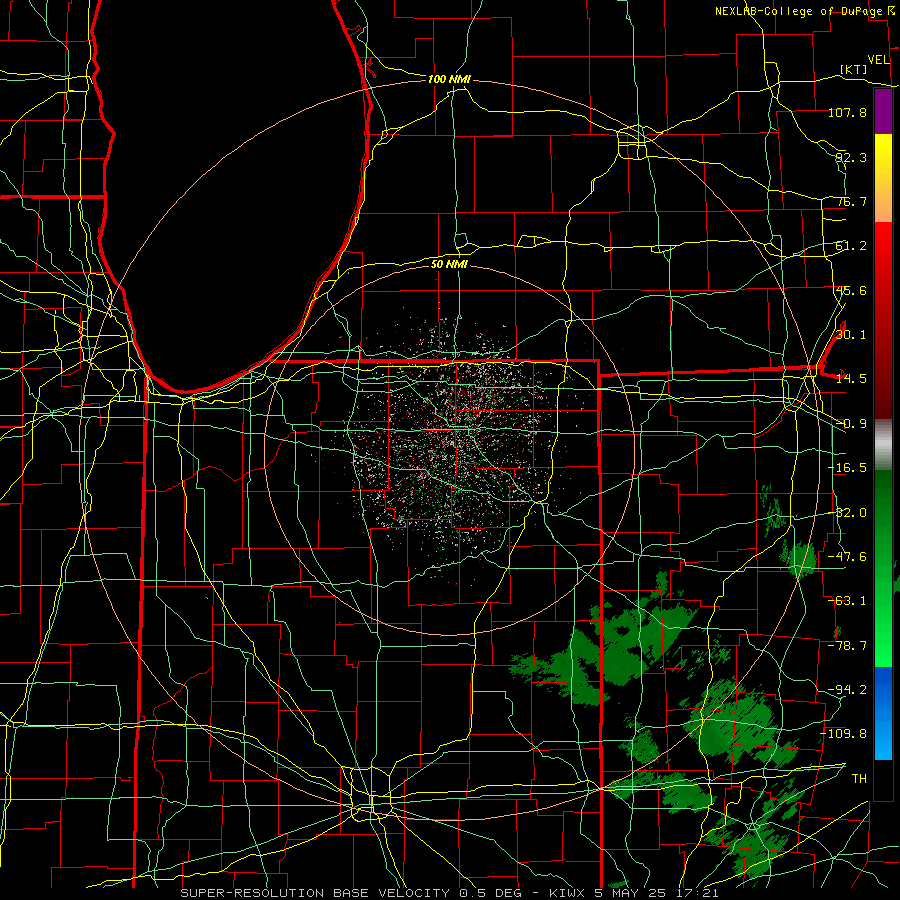This screenshot has height=900, width=900.
Task: Select the -16.5 value on the velocity scale
Action: [847, 468]
